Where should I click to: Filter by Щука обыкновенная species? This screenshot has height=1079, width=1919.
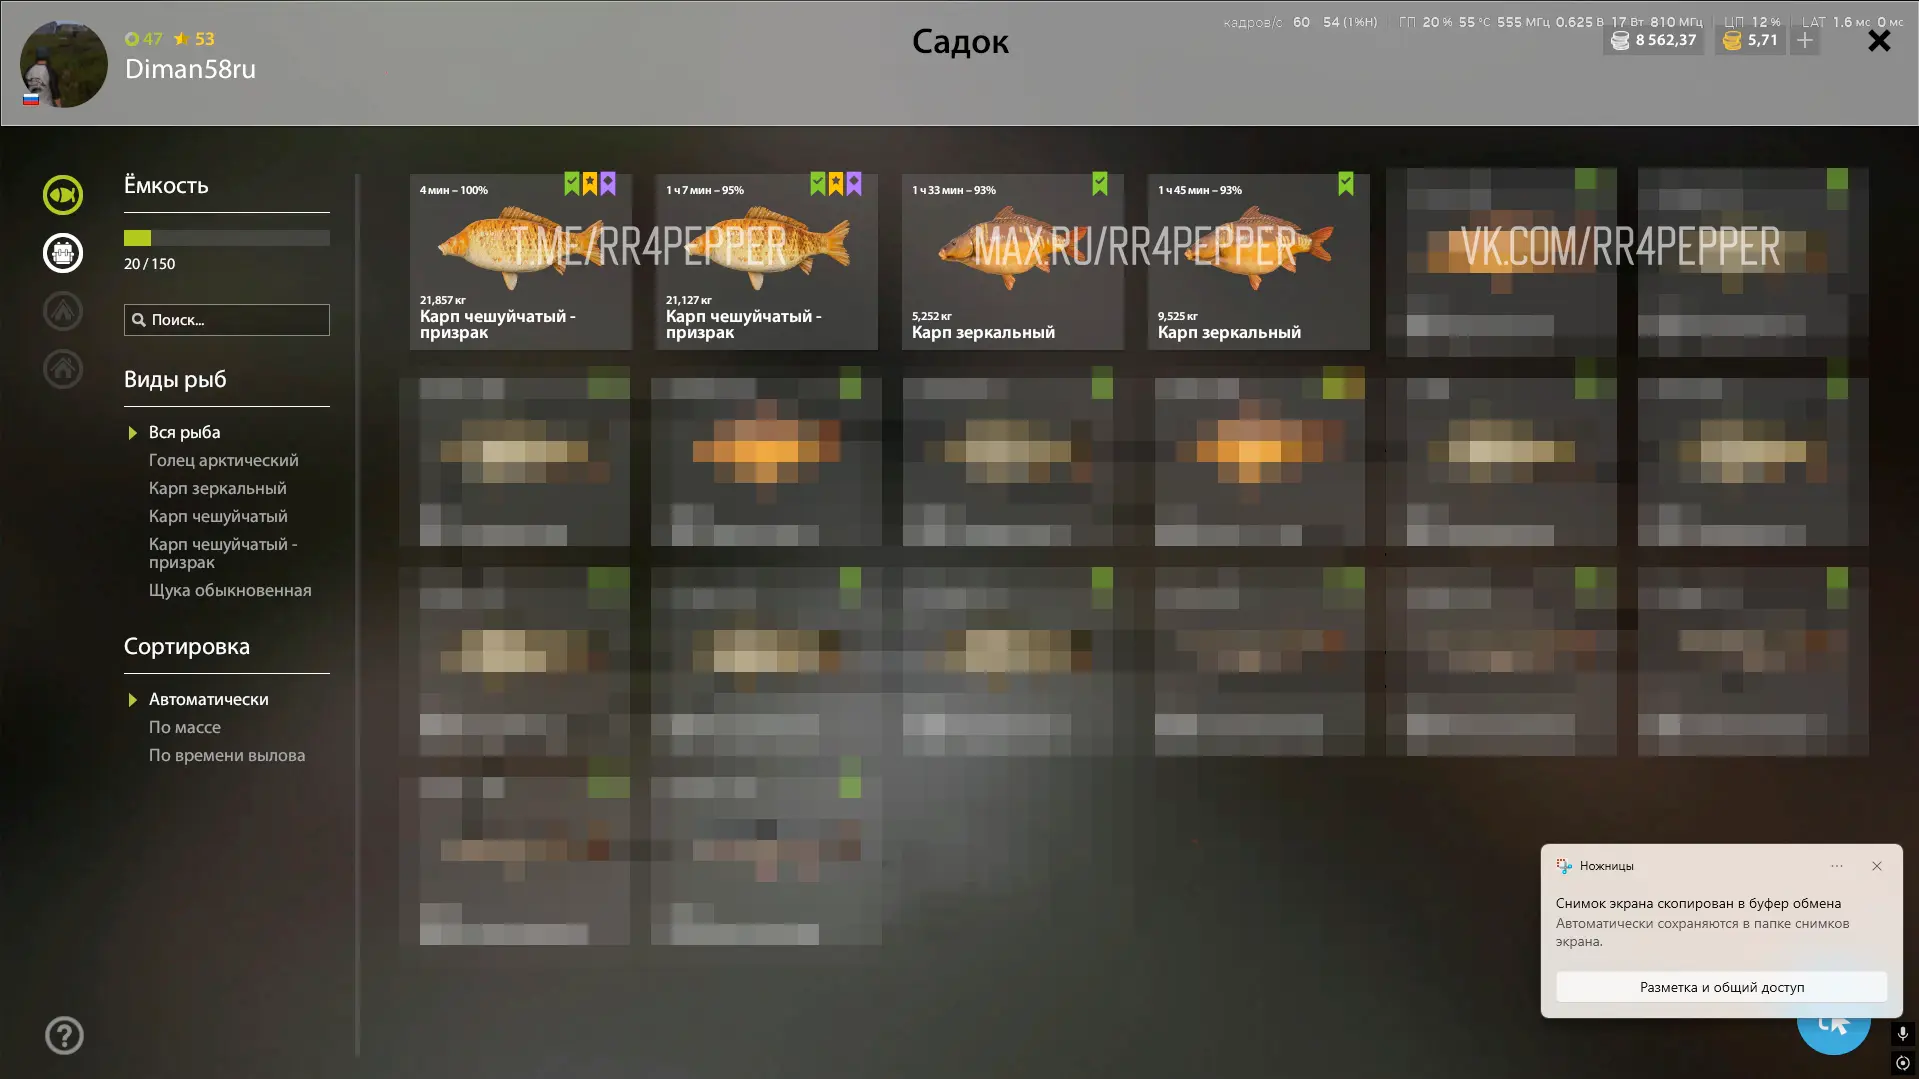[230, 590]
